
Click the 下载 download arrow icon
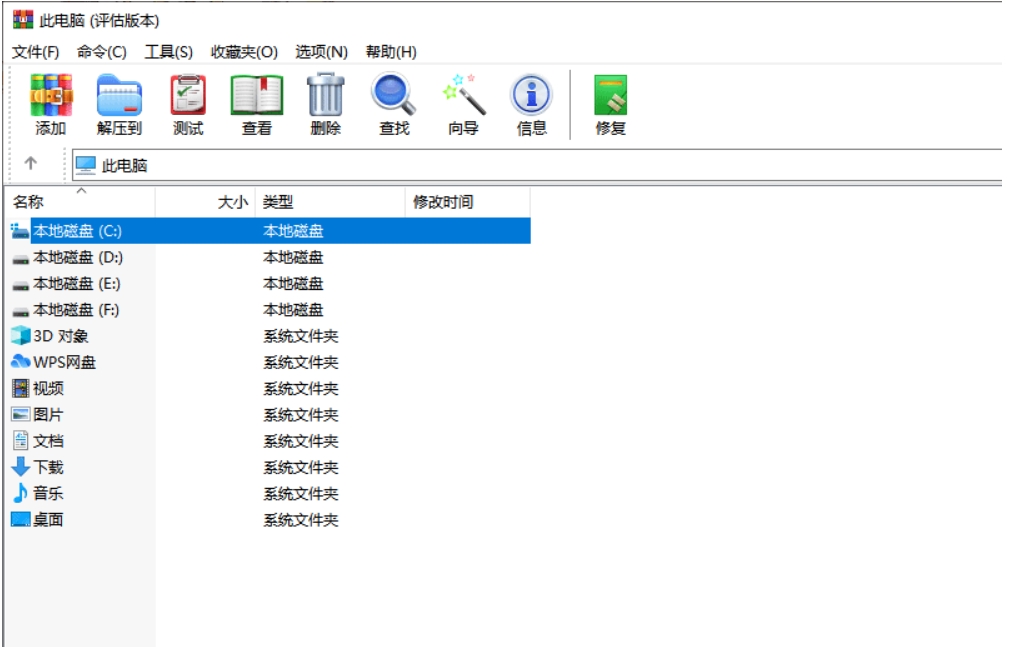pyautogui.click(x=21, y=467)
